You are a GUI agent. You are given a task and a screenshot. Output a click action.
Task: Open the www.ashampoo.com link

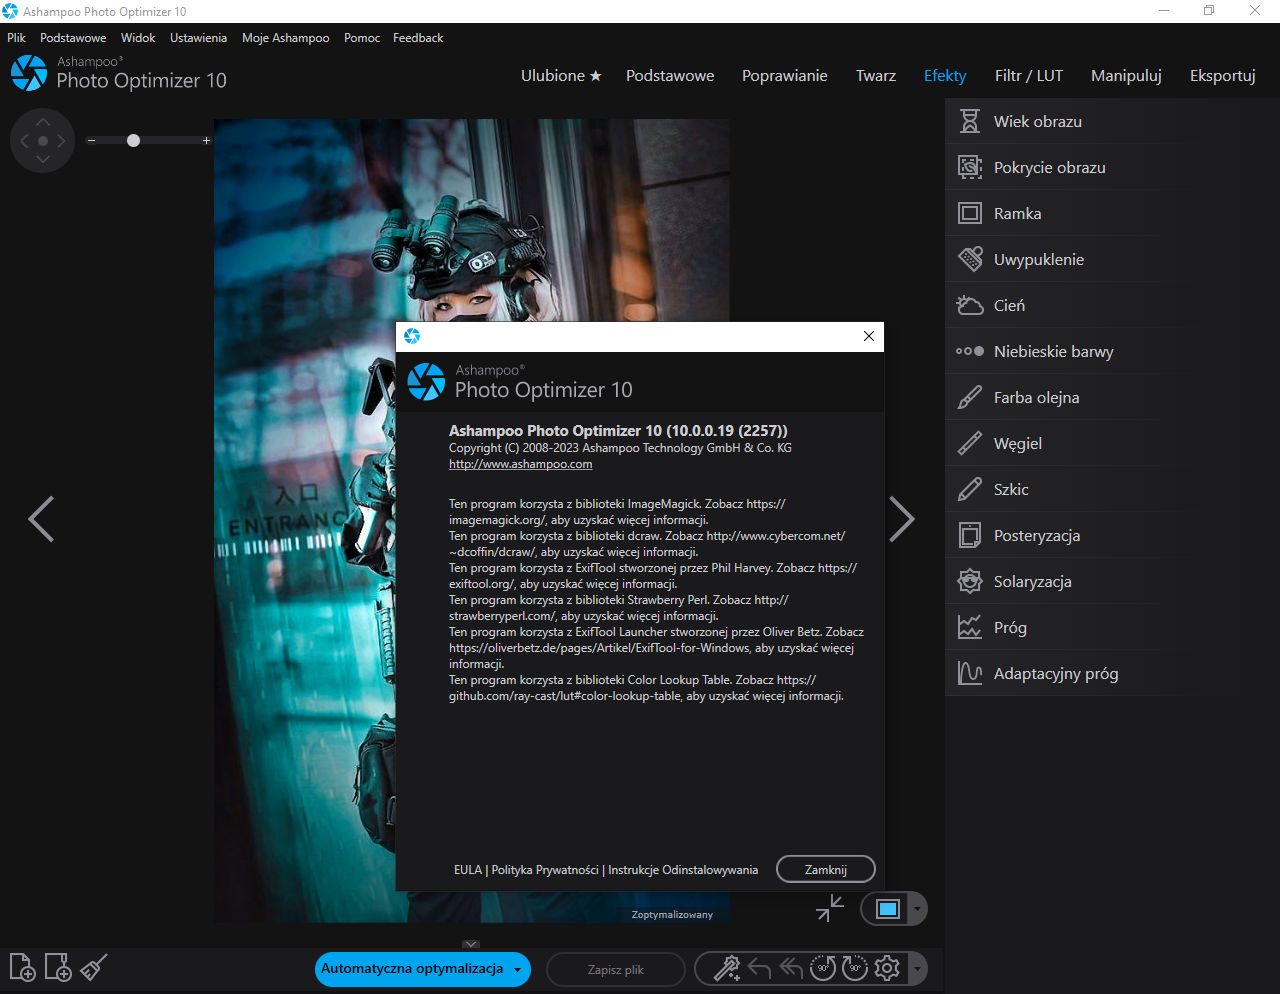[x=520, y=464]
